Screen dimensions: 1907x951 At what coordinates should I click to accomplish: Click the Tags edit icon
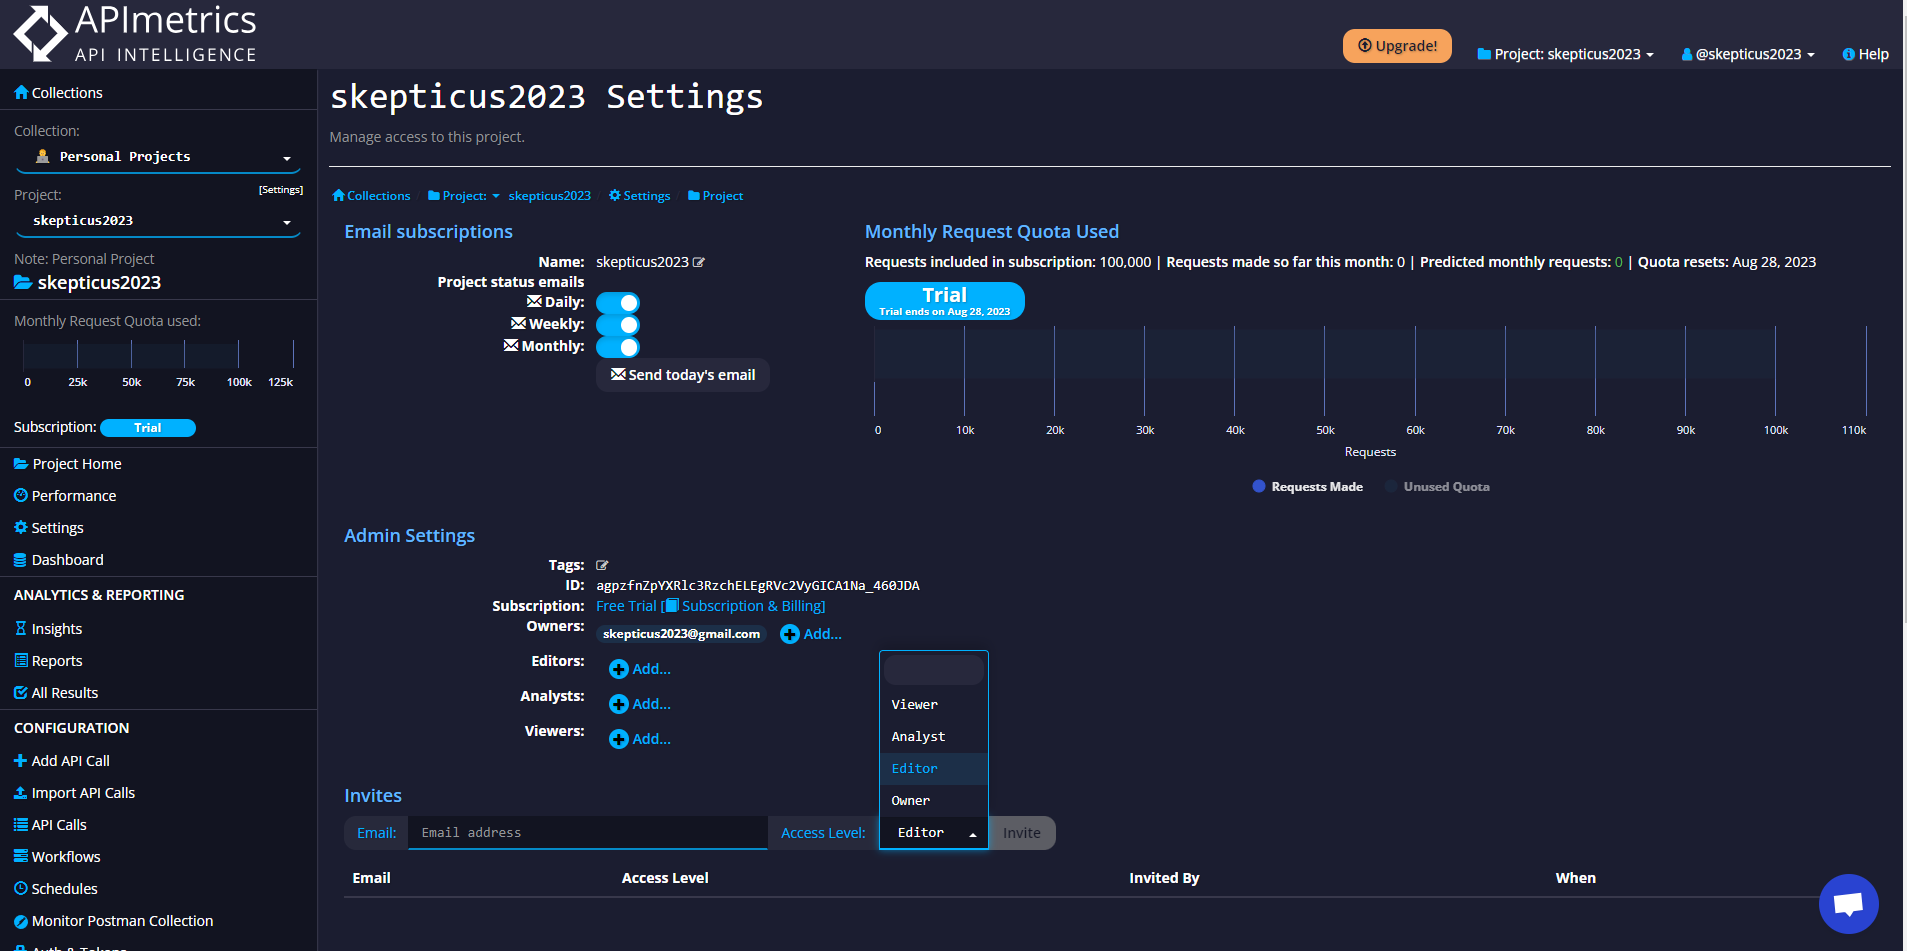[x=602, y=565]
